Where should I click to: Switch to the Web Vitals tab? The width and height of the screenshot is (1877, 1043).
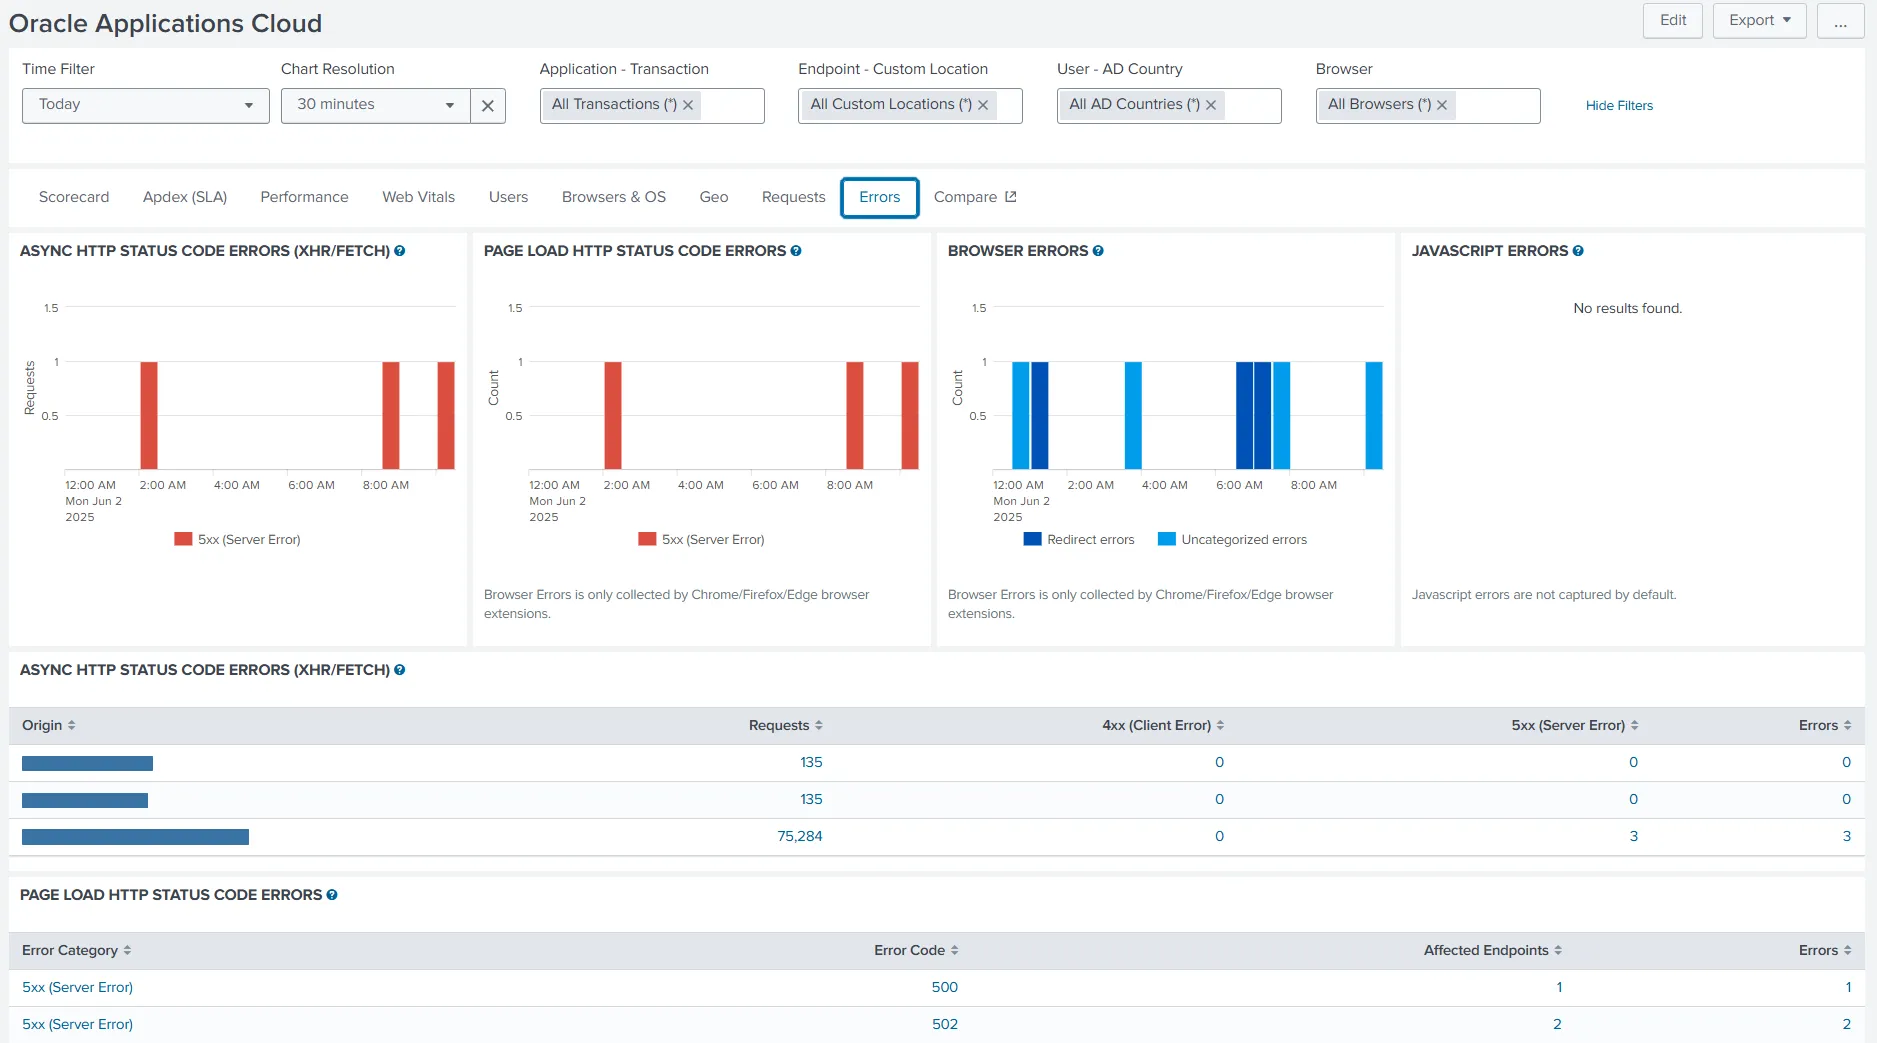418,197
